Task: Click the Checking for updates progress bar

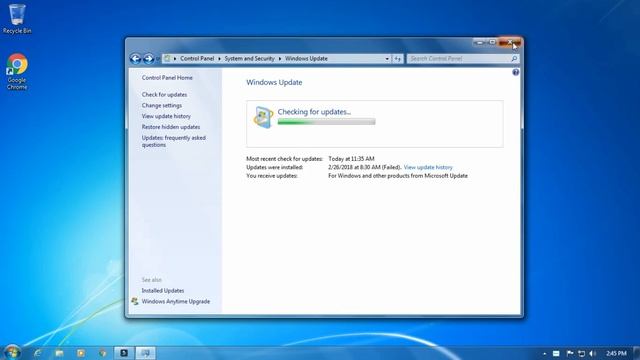Action: tap(327, 122)
